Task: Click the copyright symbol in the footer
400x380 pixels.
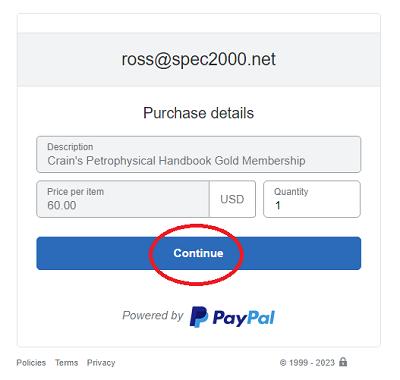Action: (283, 363)
